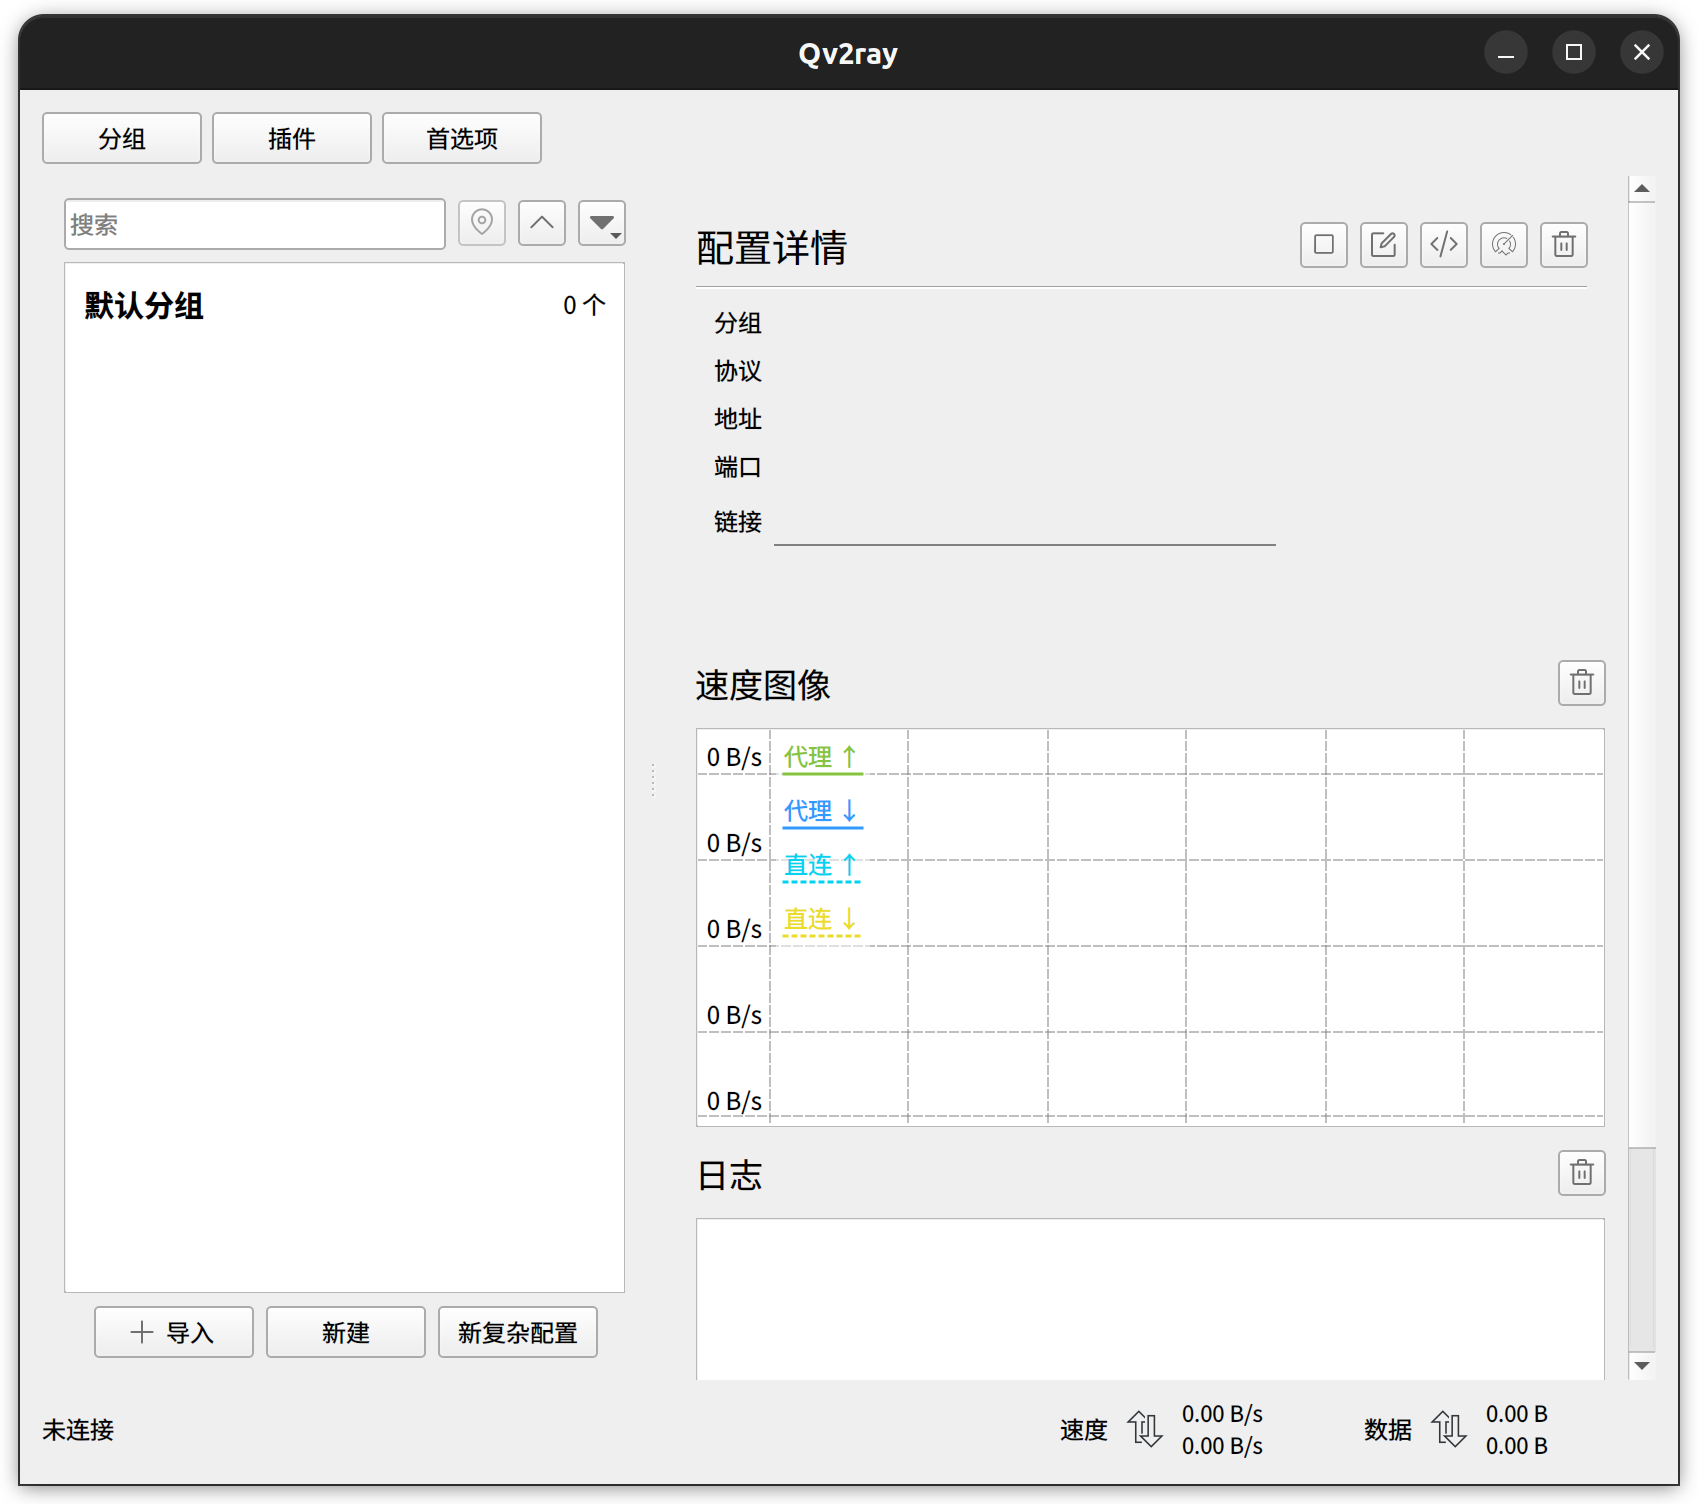Click the 0 个 count in 默认分组
Viewport: 1698px width, 1504px height.
[584, 305]
